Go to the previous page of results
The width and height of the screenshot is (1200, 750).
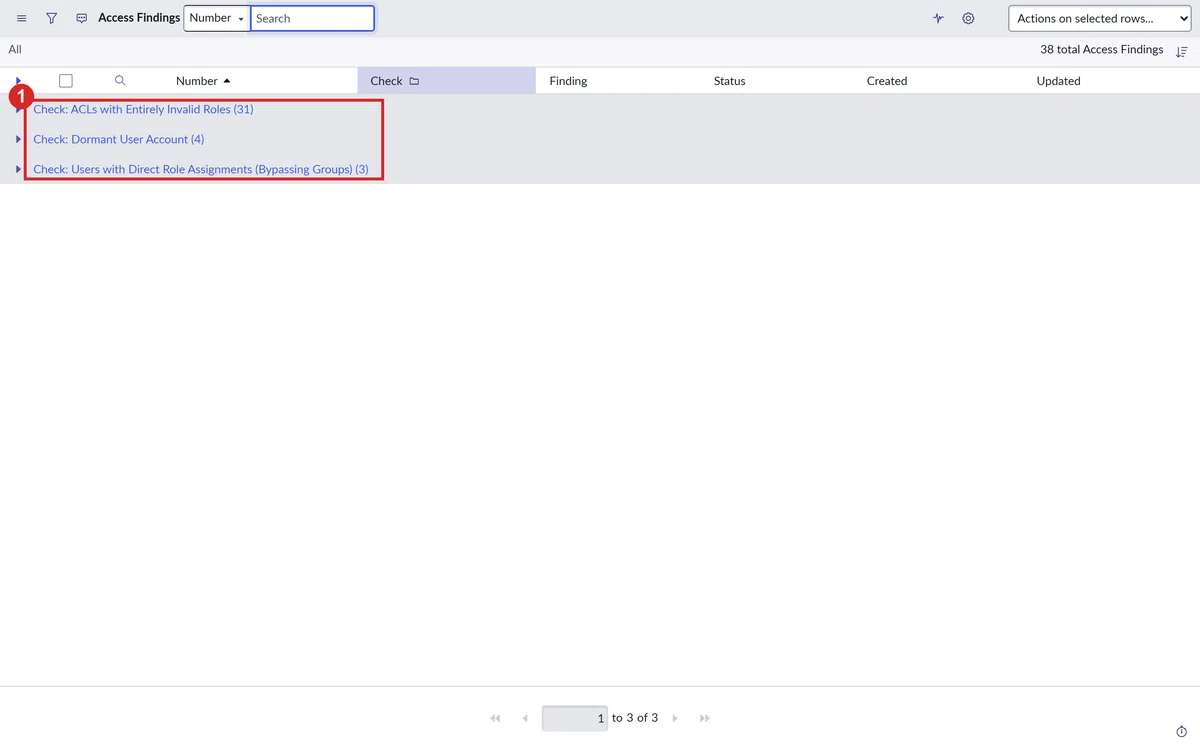[x=525, y=718]
